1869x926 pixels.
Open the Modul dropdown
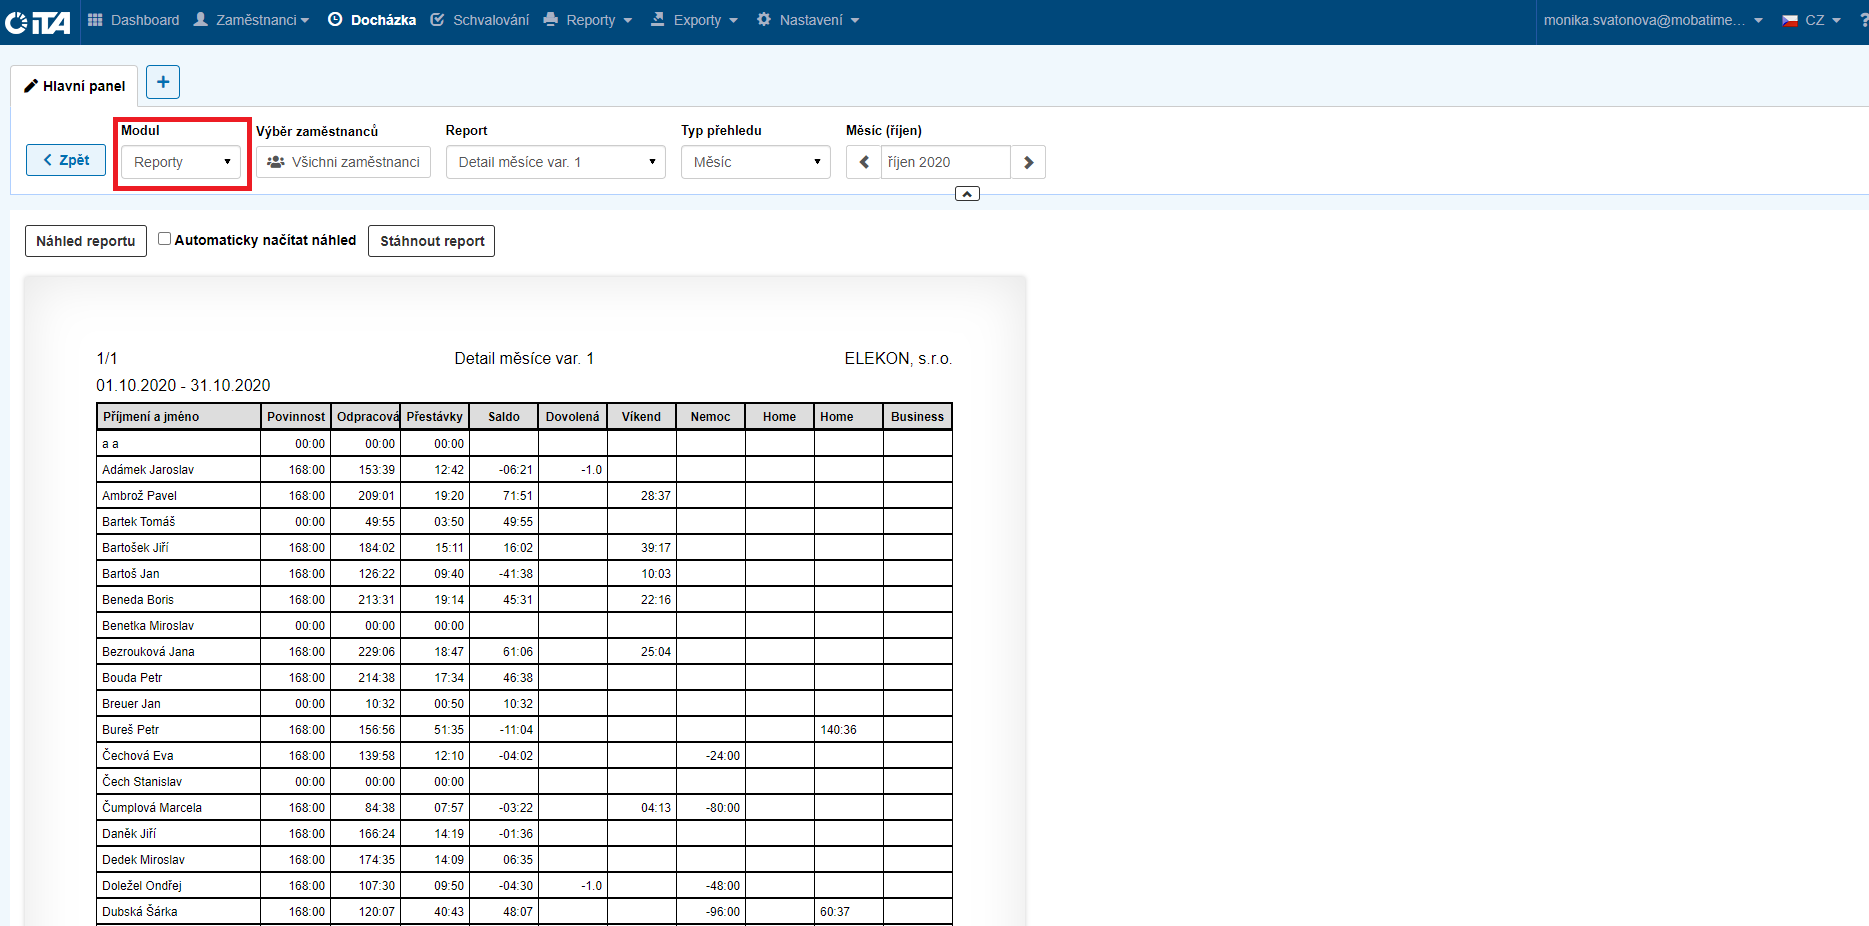coord(181,162)
